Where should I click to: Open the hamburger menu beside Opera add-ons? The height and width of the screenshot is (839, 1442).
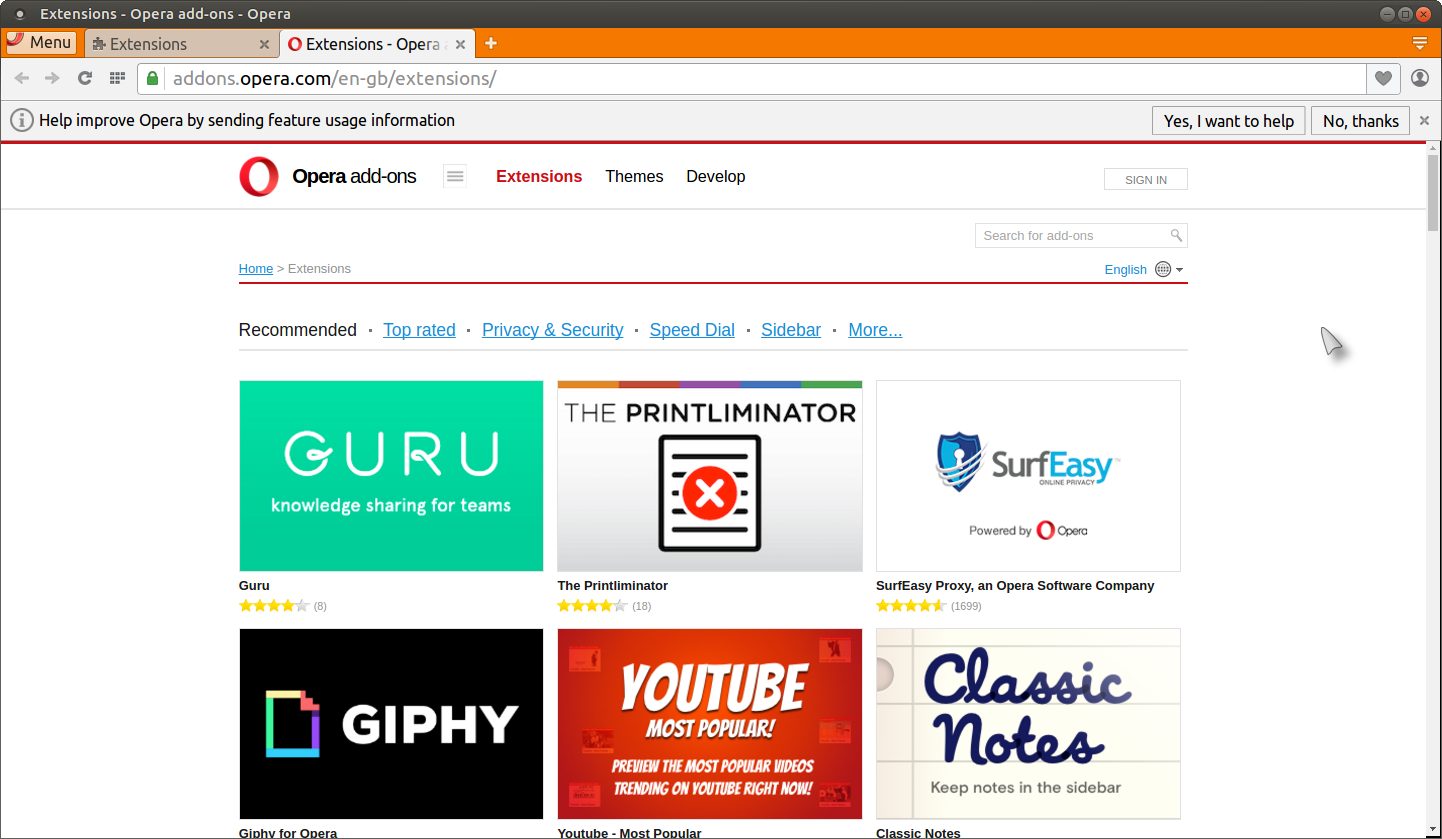click(455, 176)
